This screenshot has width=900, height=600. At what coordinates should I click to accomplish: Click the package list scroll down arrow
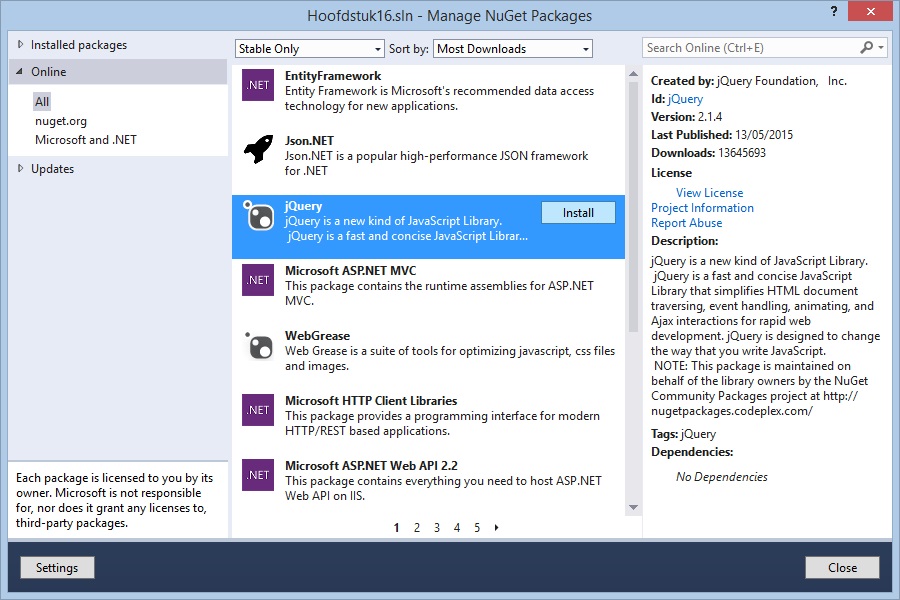pos(633,507)
